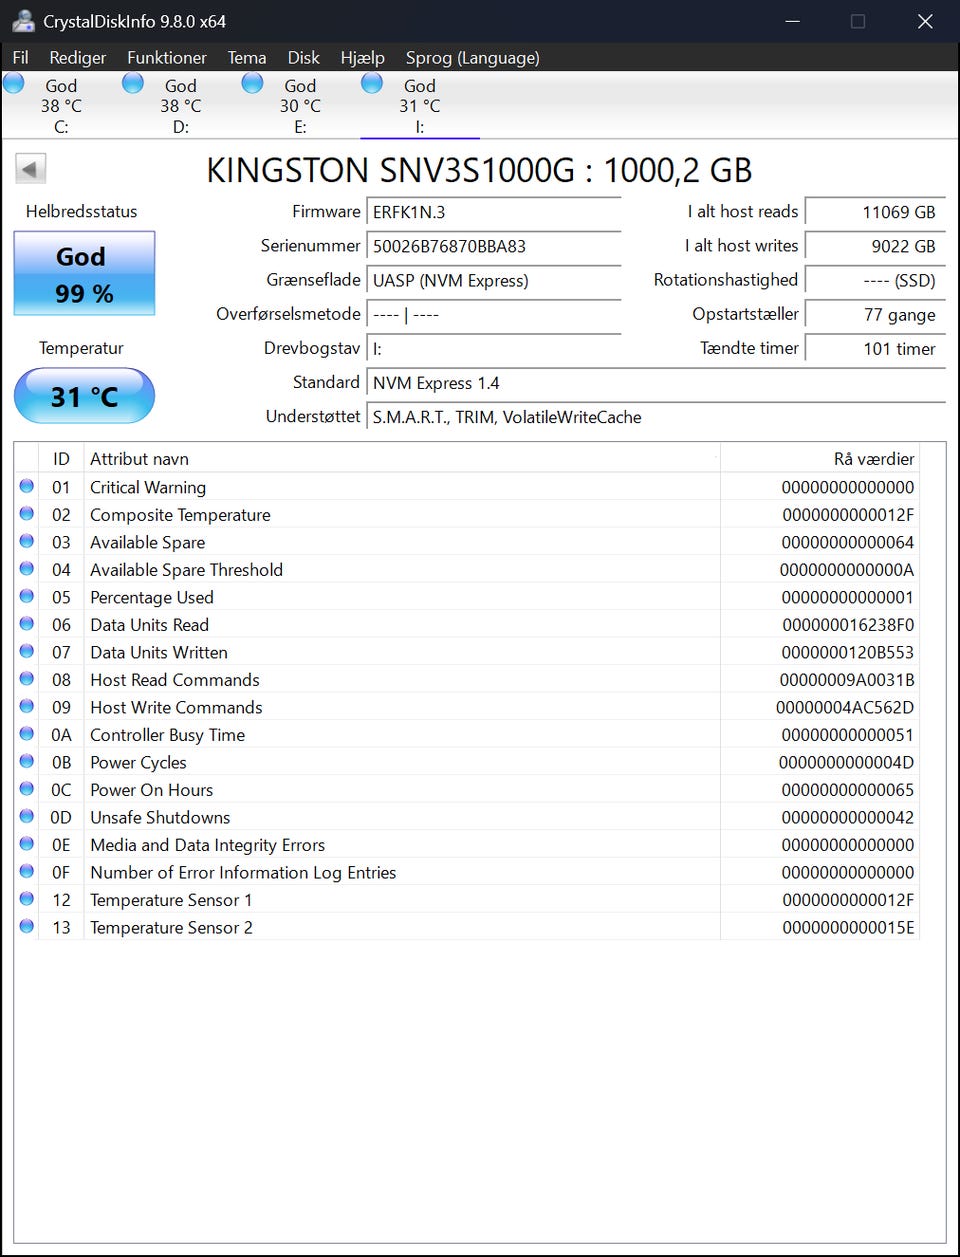Switch to drive I: 31 °C tab
This screenshot has width=960, height=1257.
coord(420,105)
